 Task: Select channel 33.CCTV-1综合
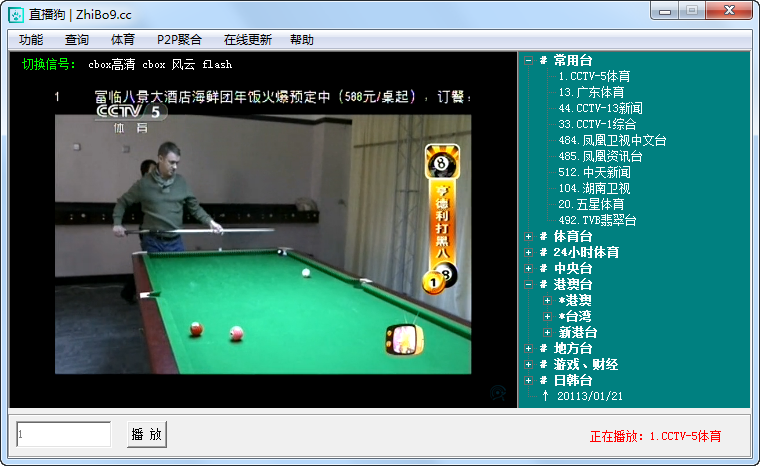(x=597, y=125)
